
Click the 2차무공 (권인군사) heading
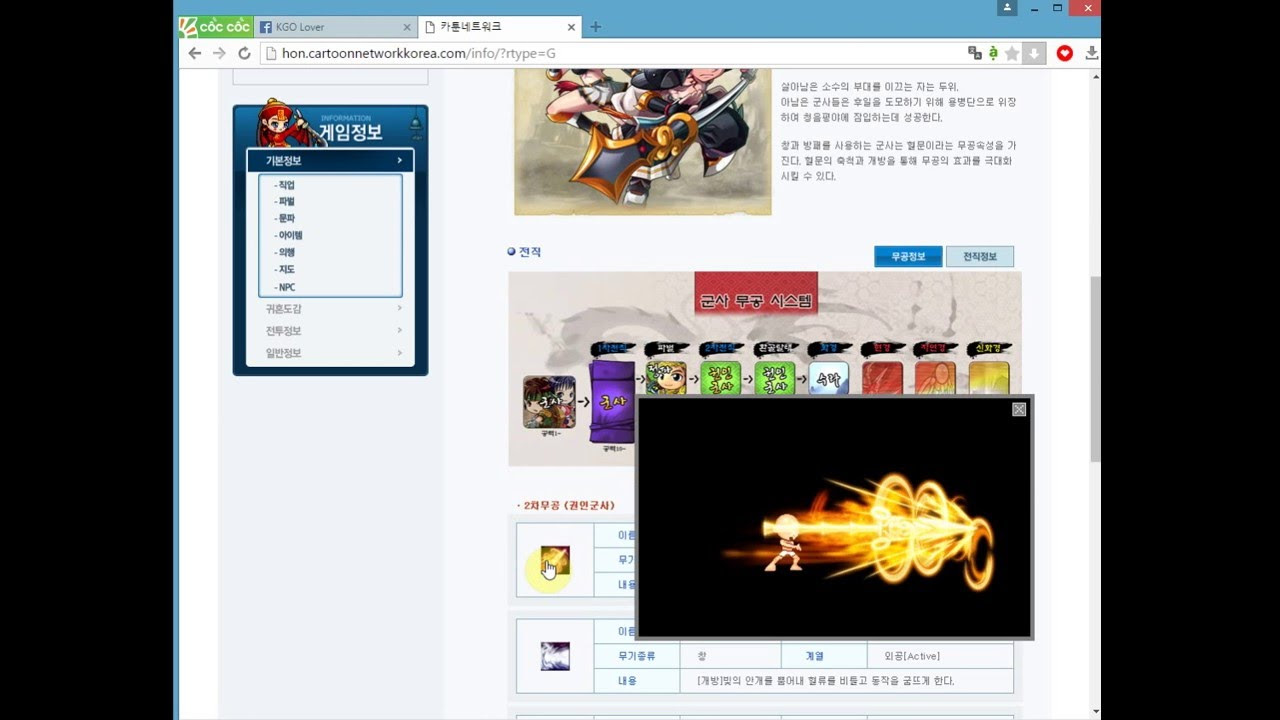point(567,505)
